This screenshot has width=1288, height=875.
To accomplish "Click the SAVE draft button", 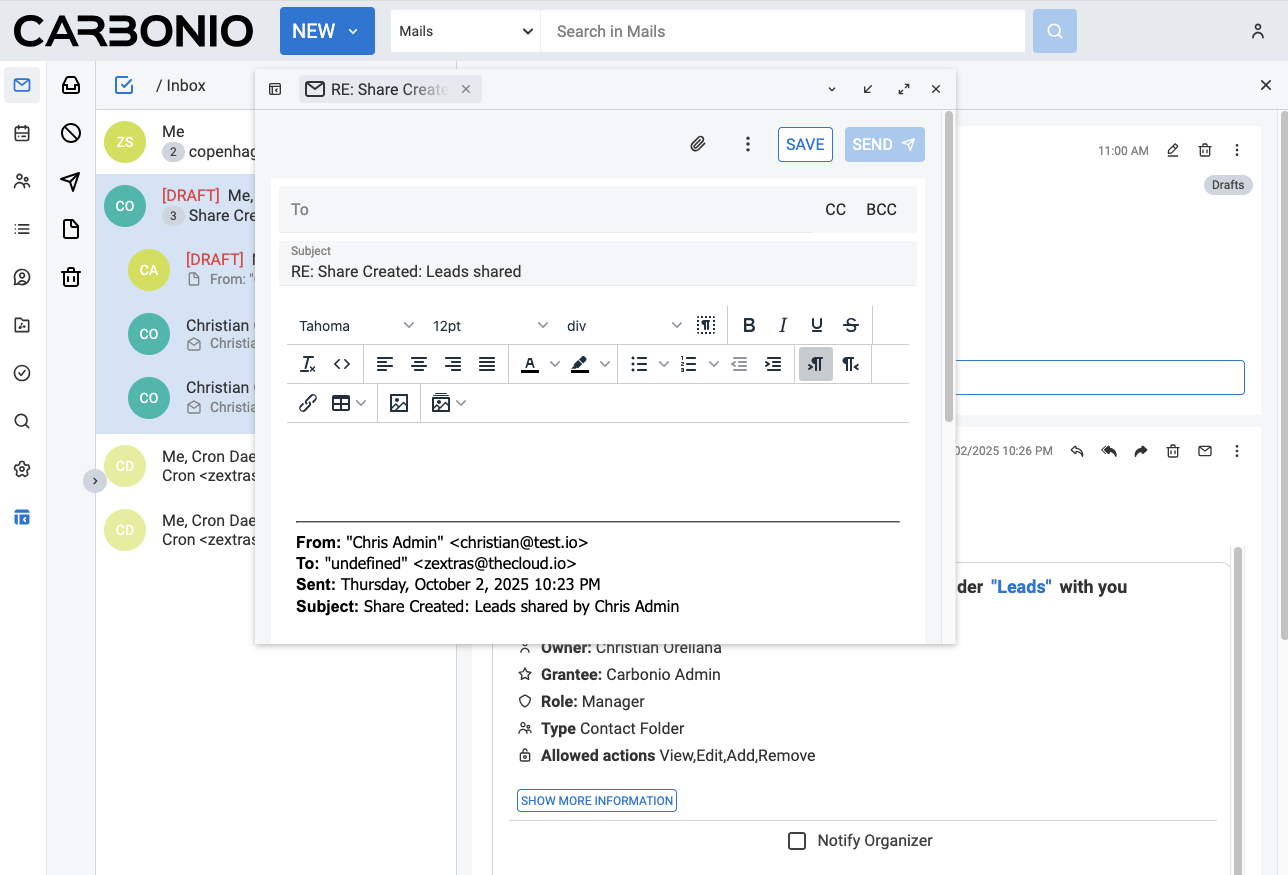I will pos(805,144).
